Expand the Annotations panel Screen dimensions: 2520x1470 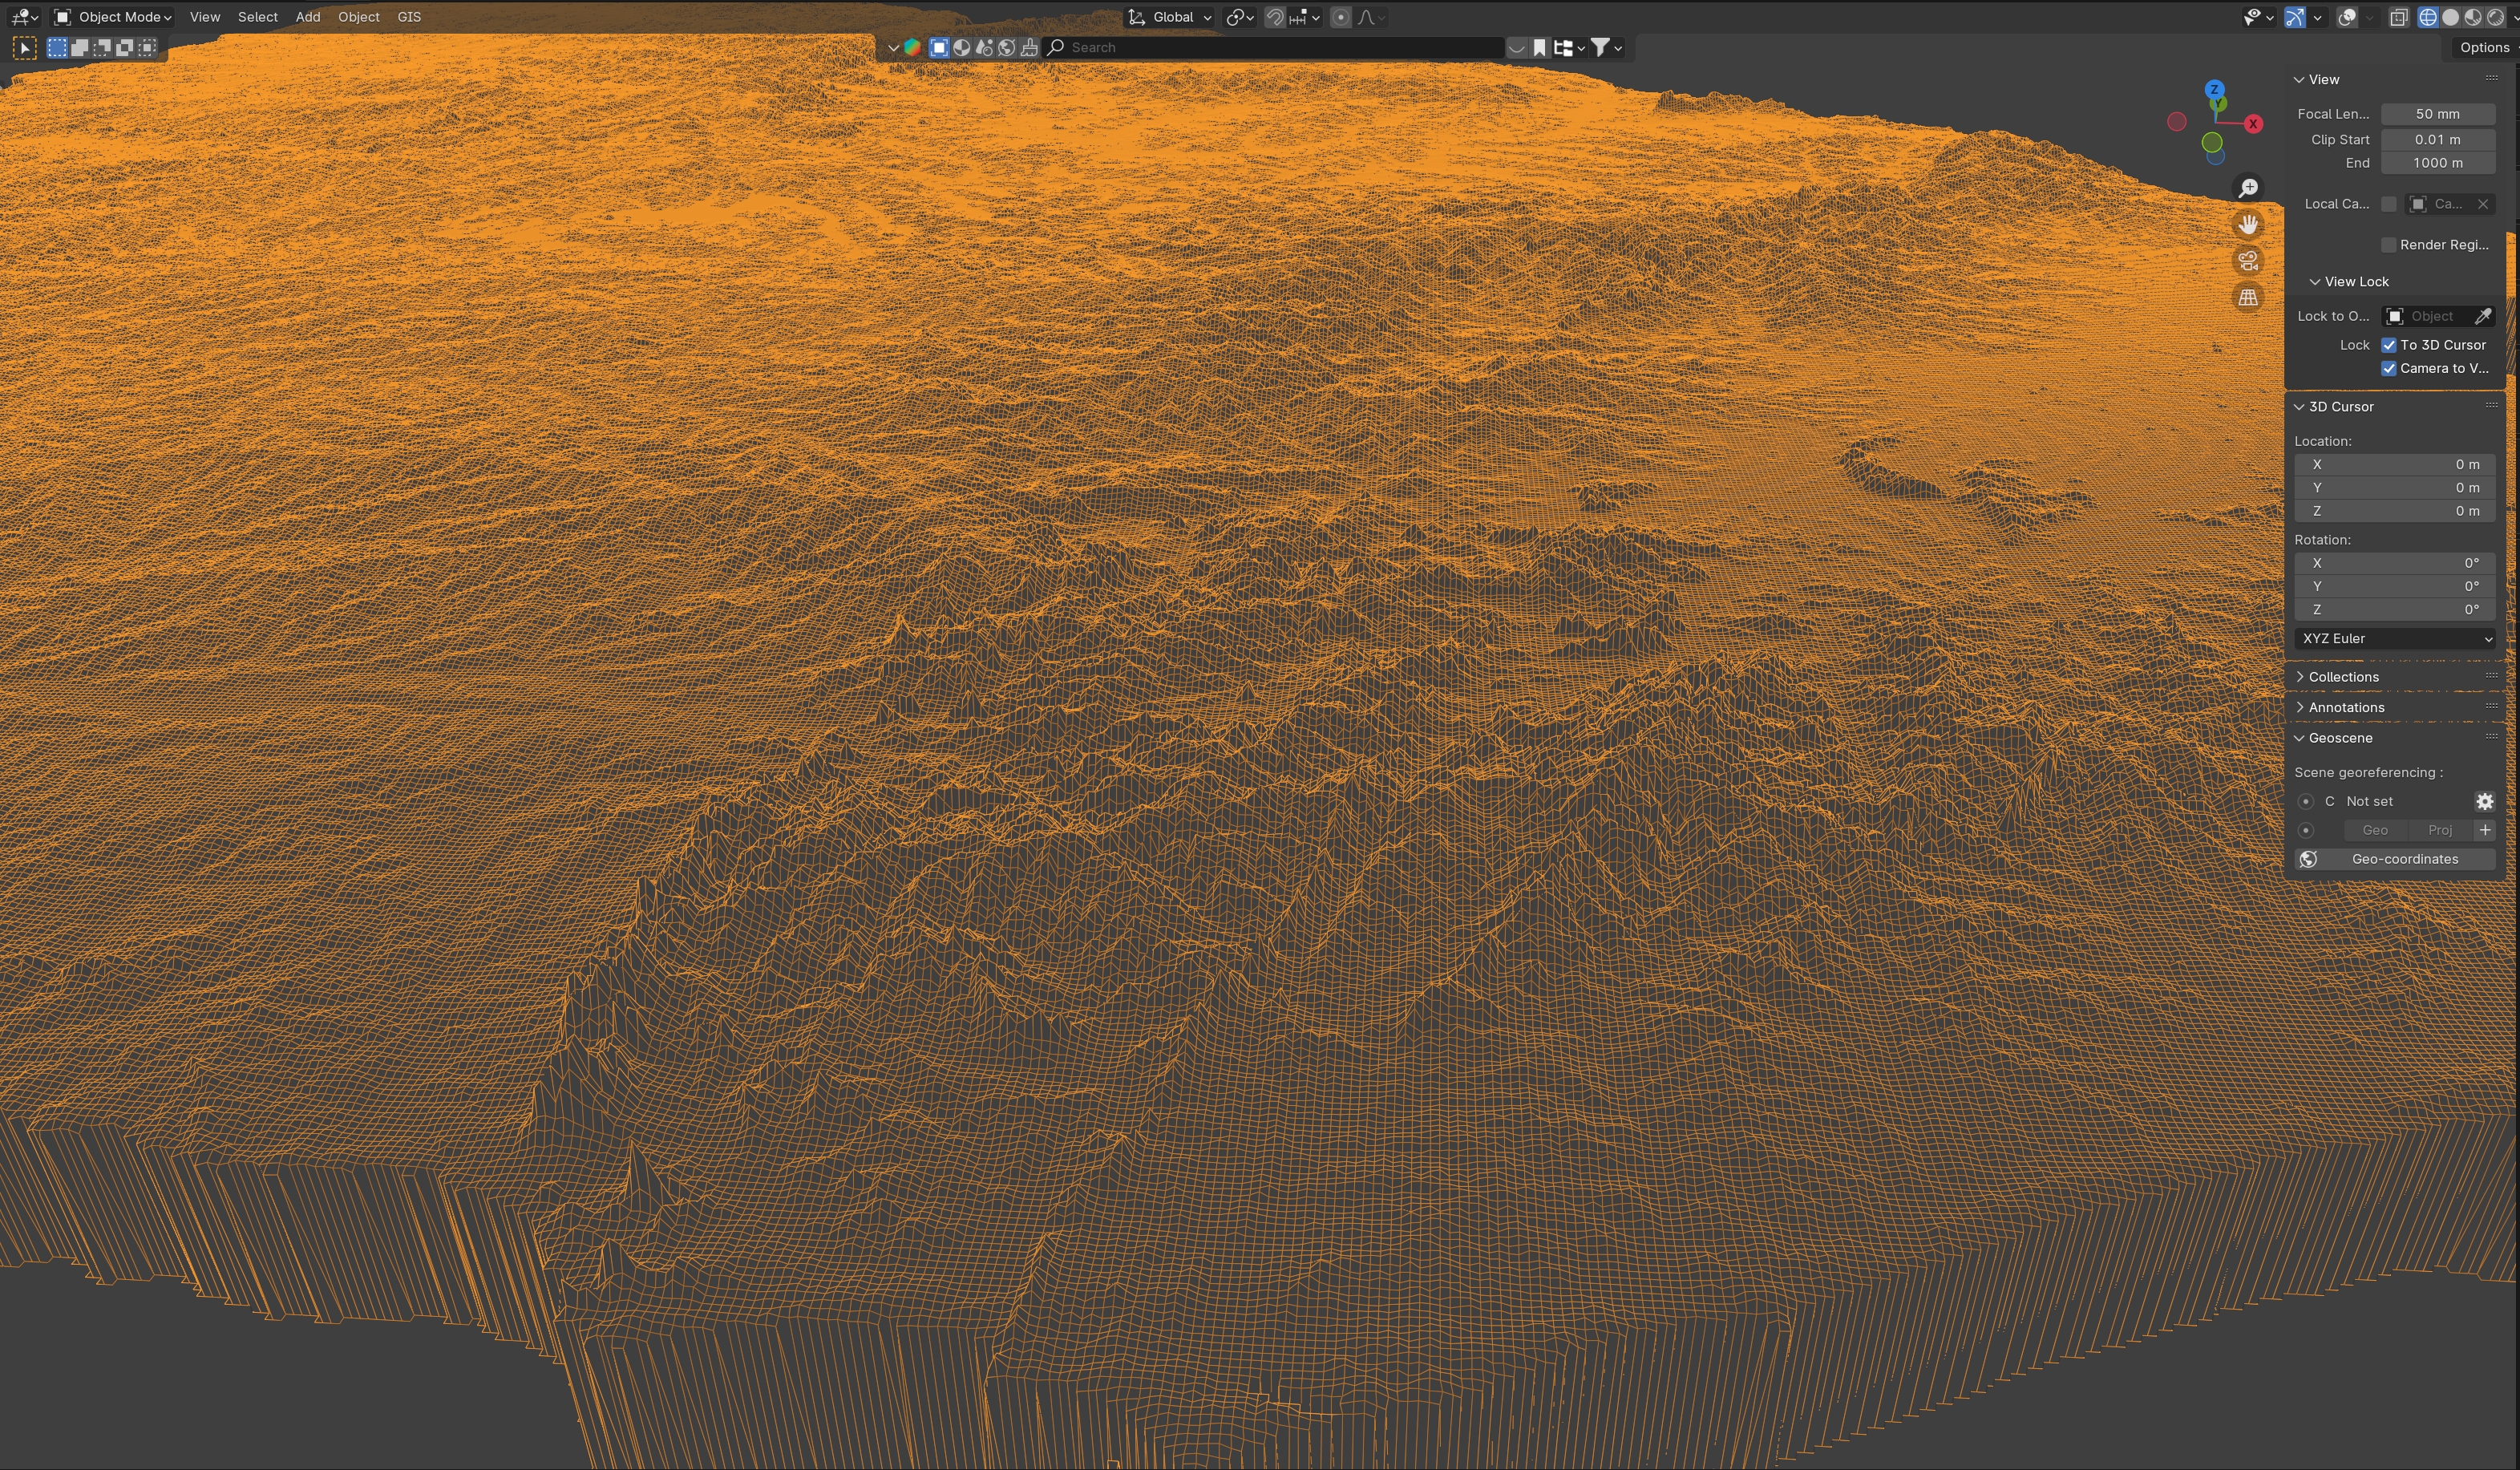[x=2346, y=707]
